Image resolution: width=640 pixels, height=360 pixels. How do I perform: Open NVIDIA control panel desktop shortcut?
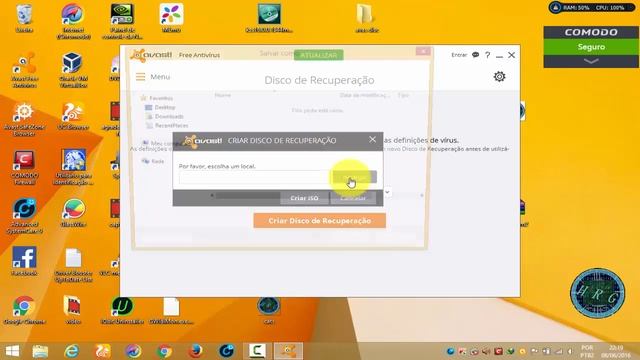[122, 21]
